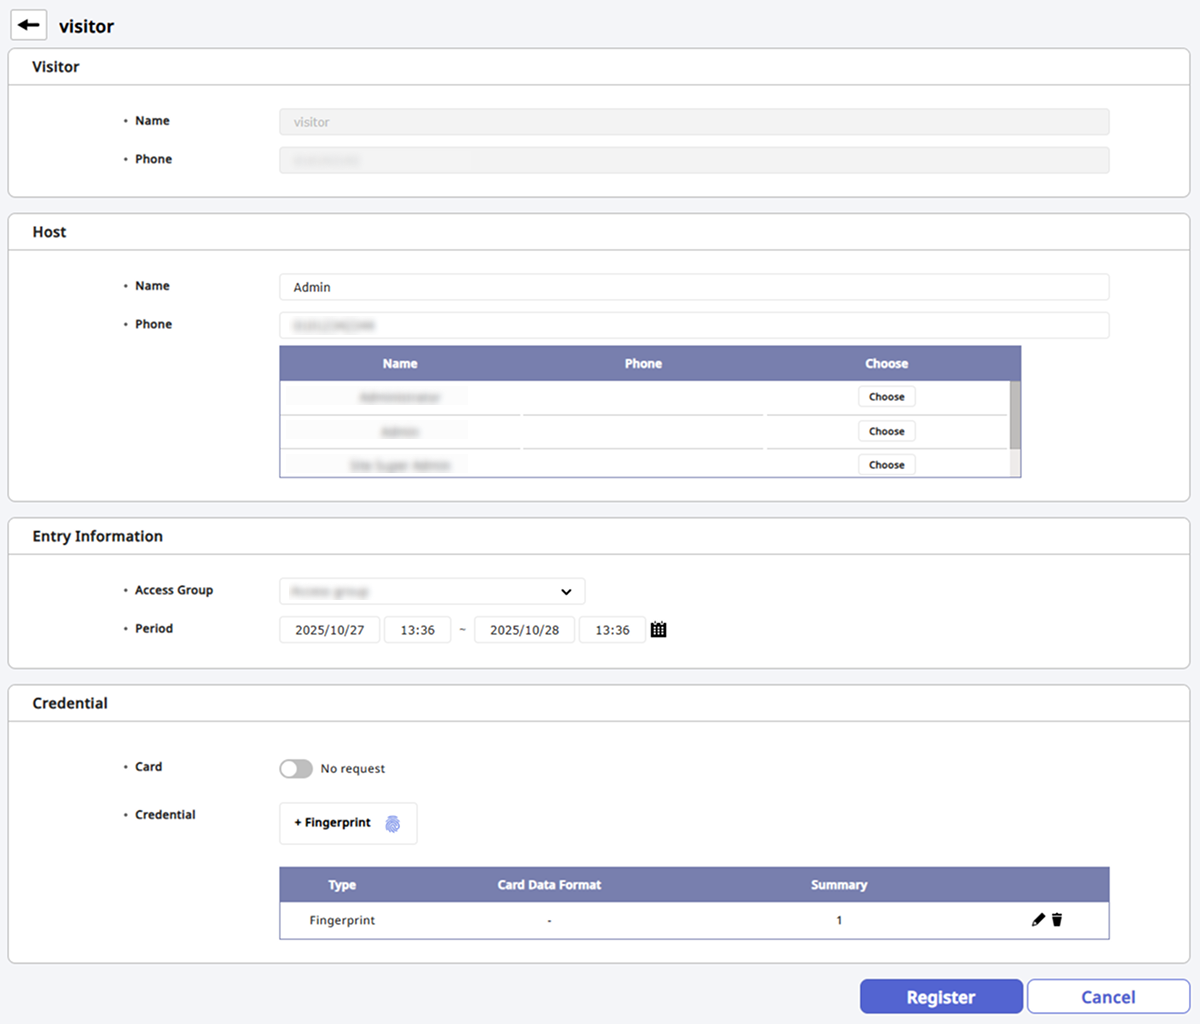Open the Period calendar picker icon
1200x1024 pixels.
tap(658, 630)
